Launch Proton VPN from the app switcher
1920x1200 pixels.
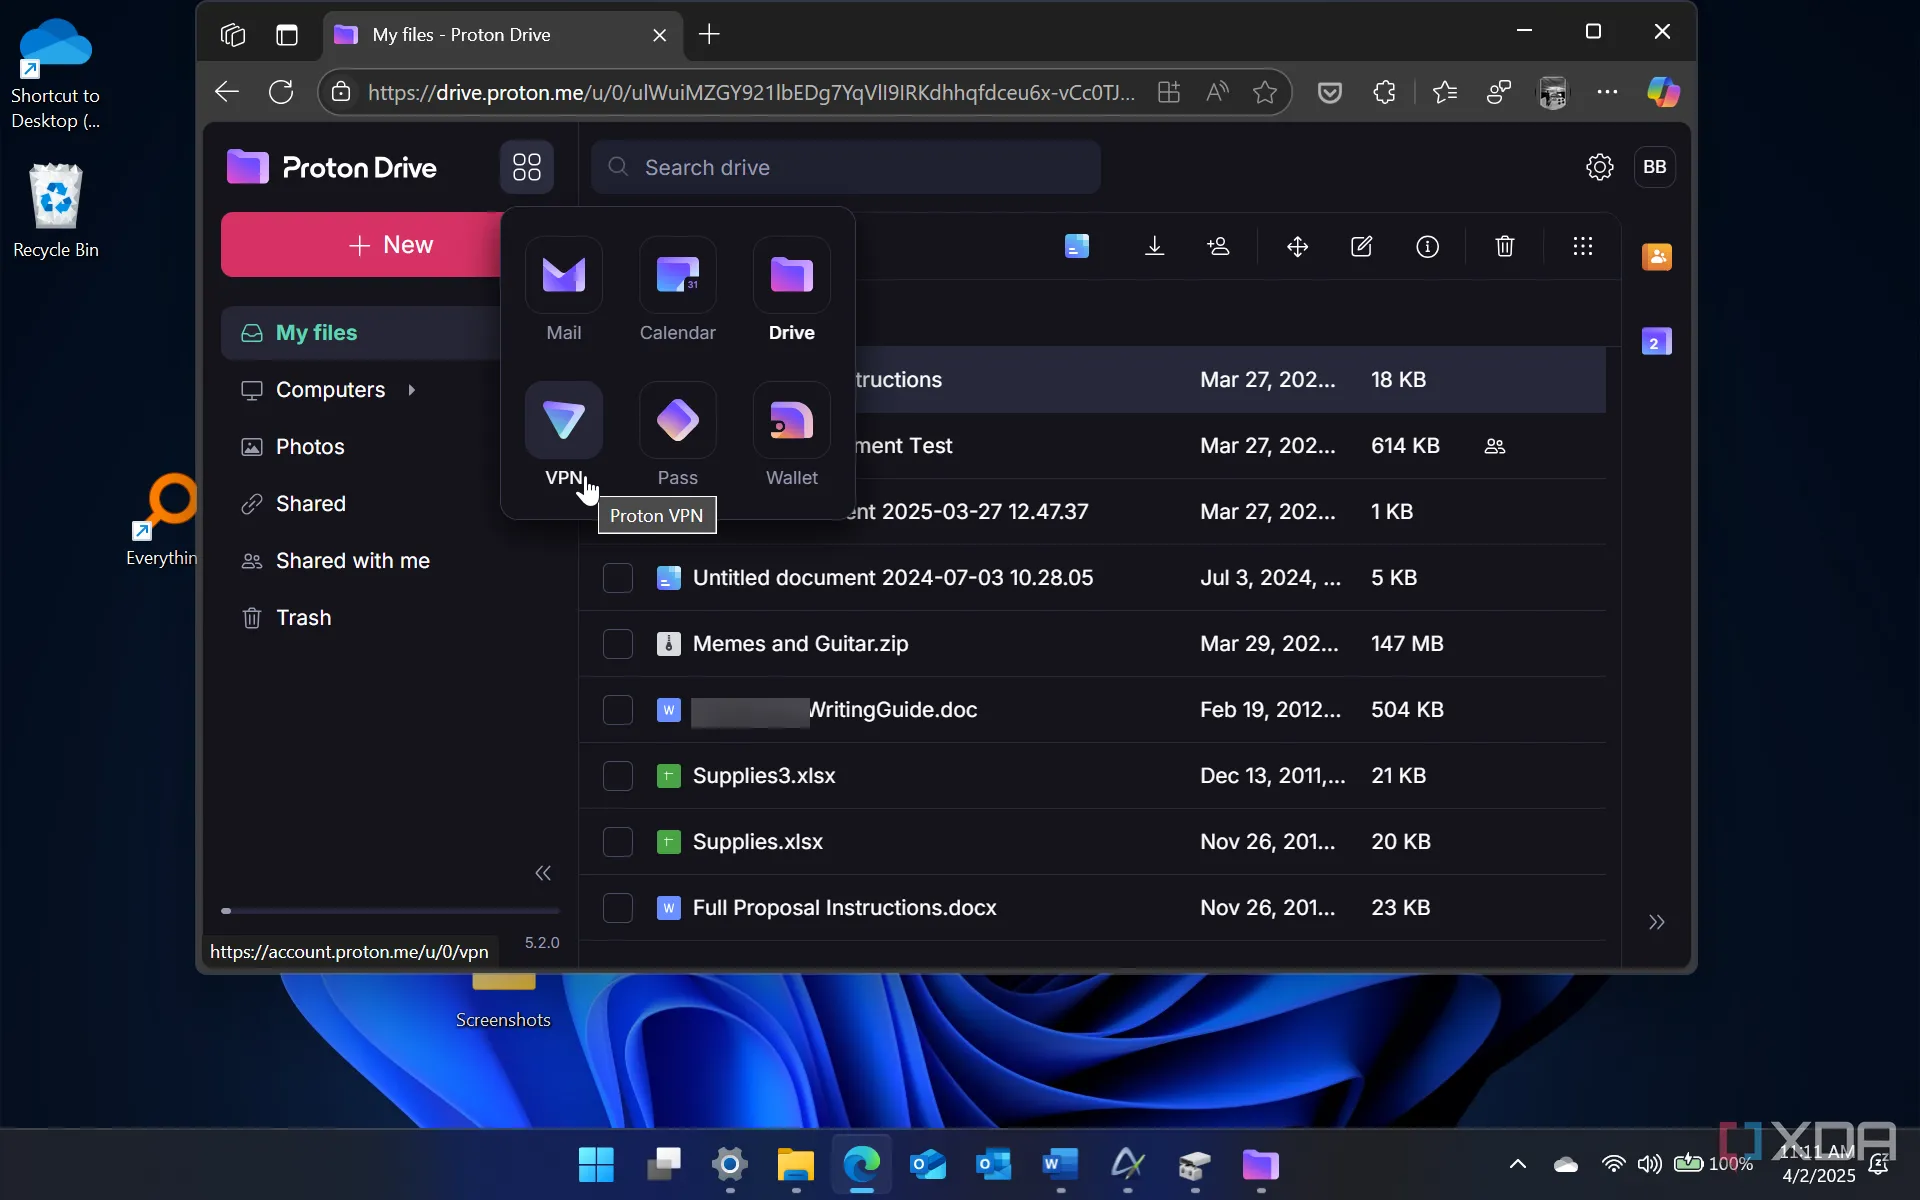coord(563,435)
